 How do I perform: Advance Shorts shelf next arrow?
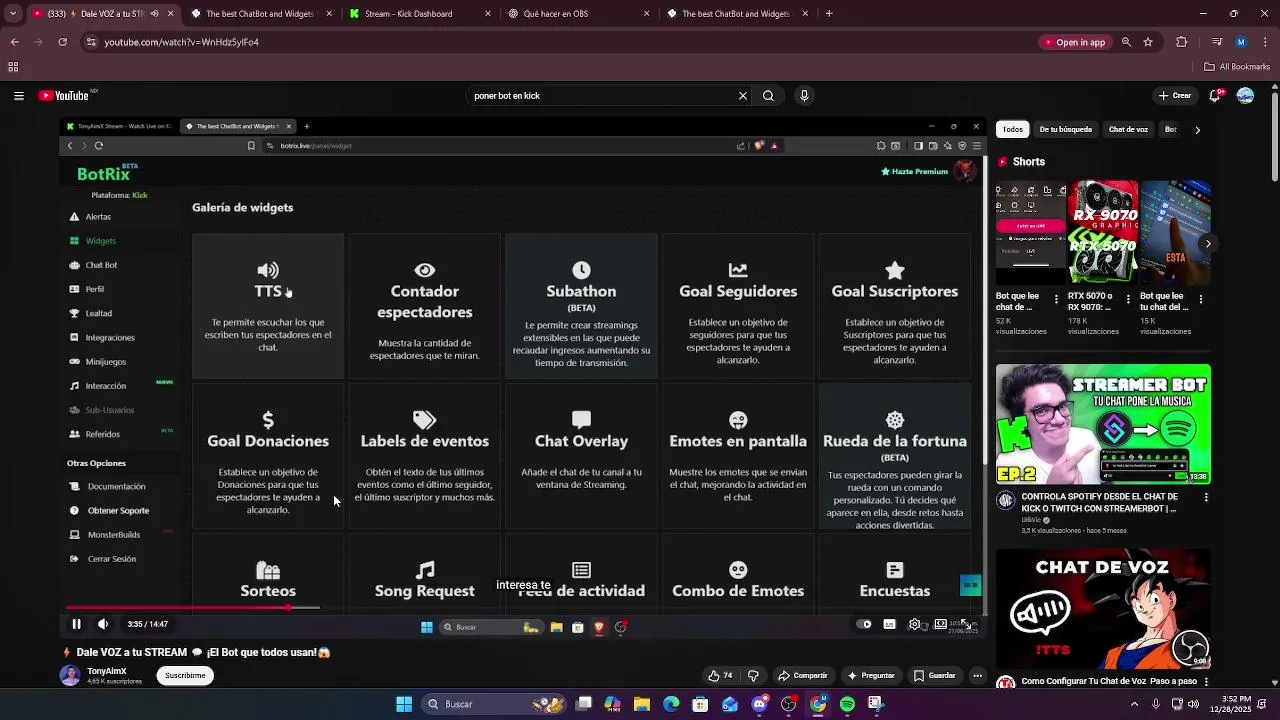(1208, 244)
